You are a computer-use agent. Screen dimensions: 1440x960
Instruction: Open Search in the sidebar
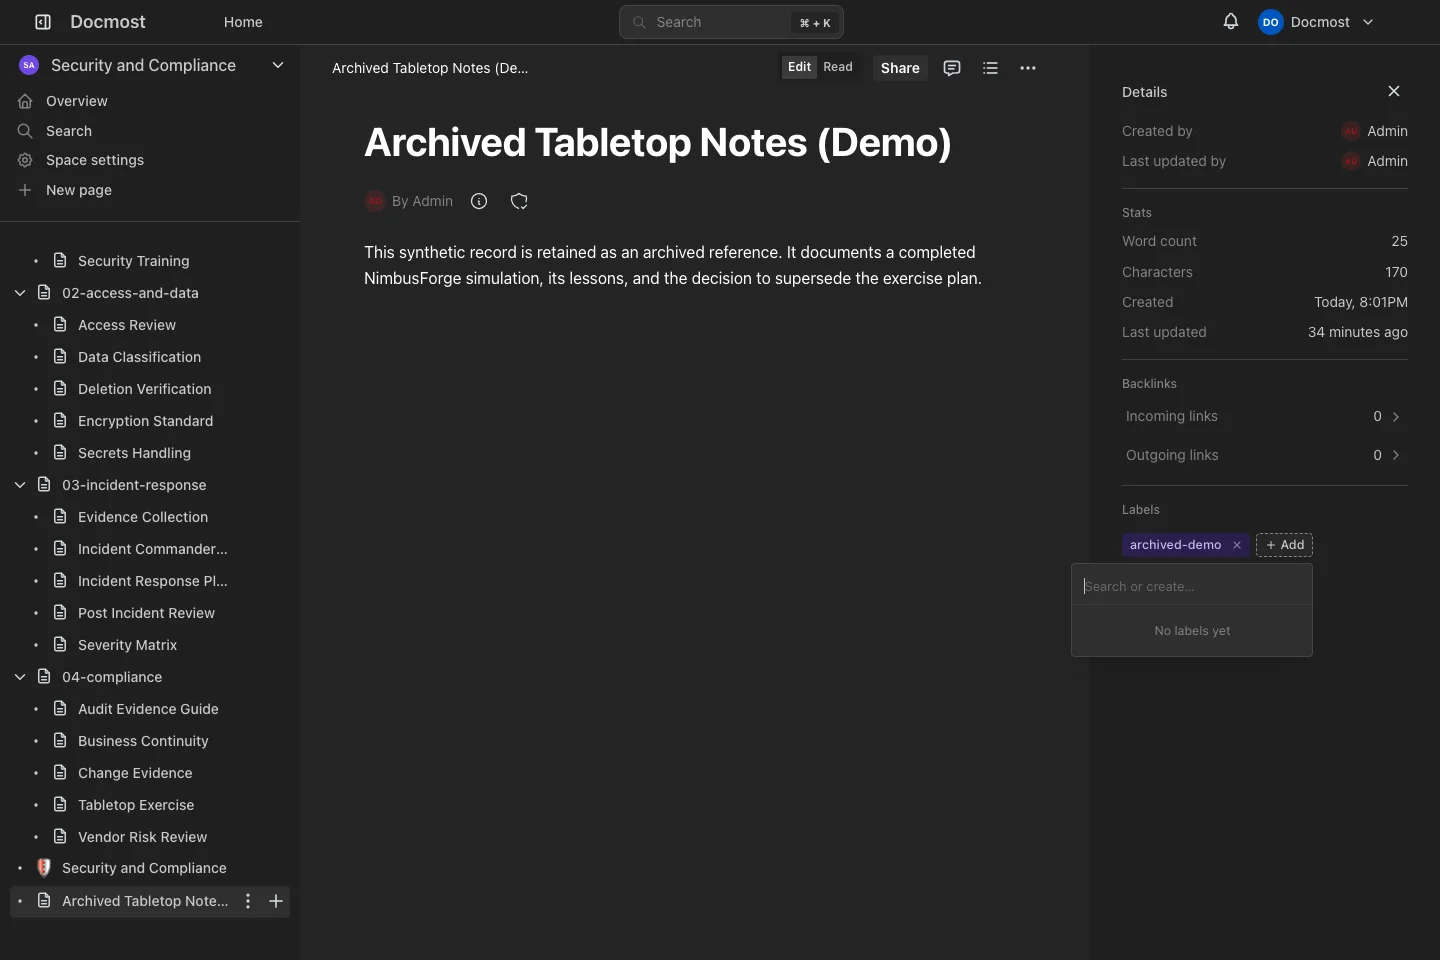(69, 131)
